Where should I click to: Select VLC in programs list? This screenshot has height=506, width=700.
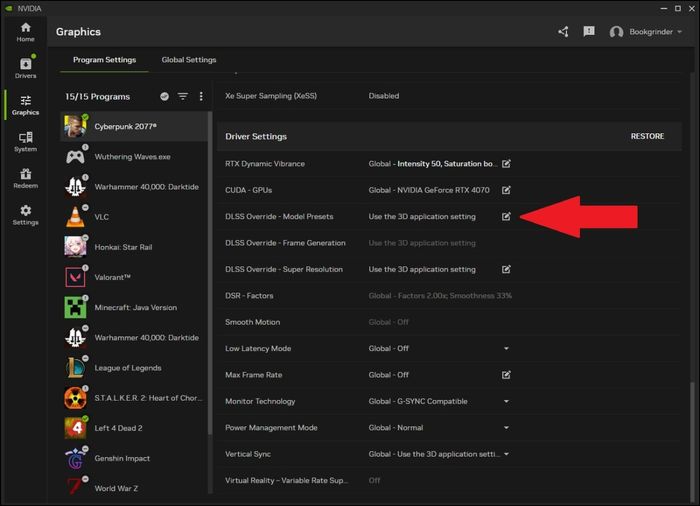pos(133,217)
